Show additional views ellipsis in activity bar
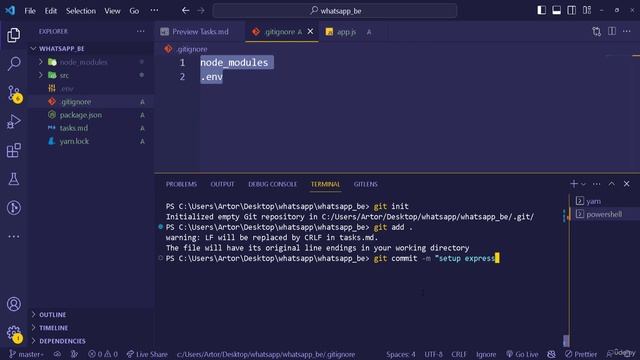The image size is (640, 360). pos(13,236)
